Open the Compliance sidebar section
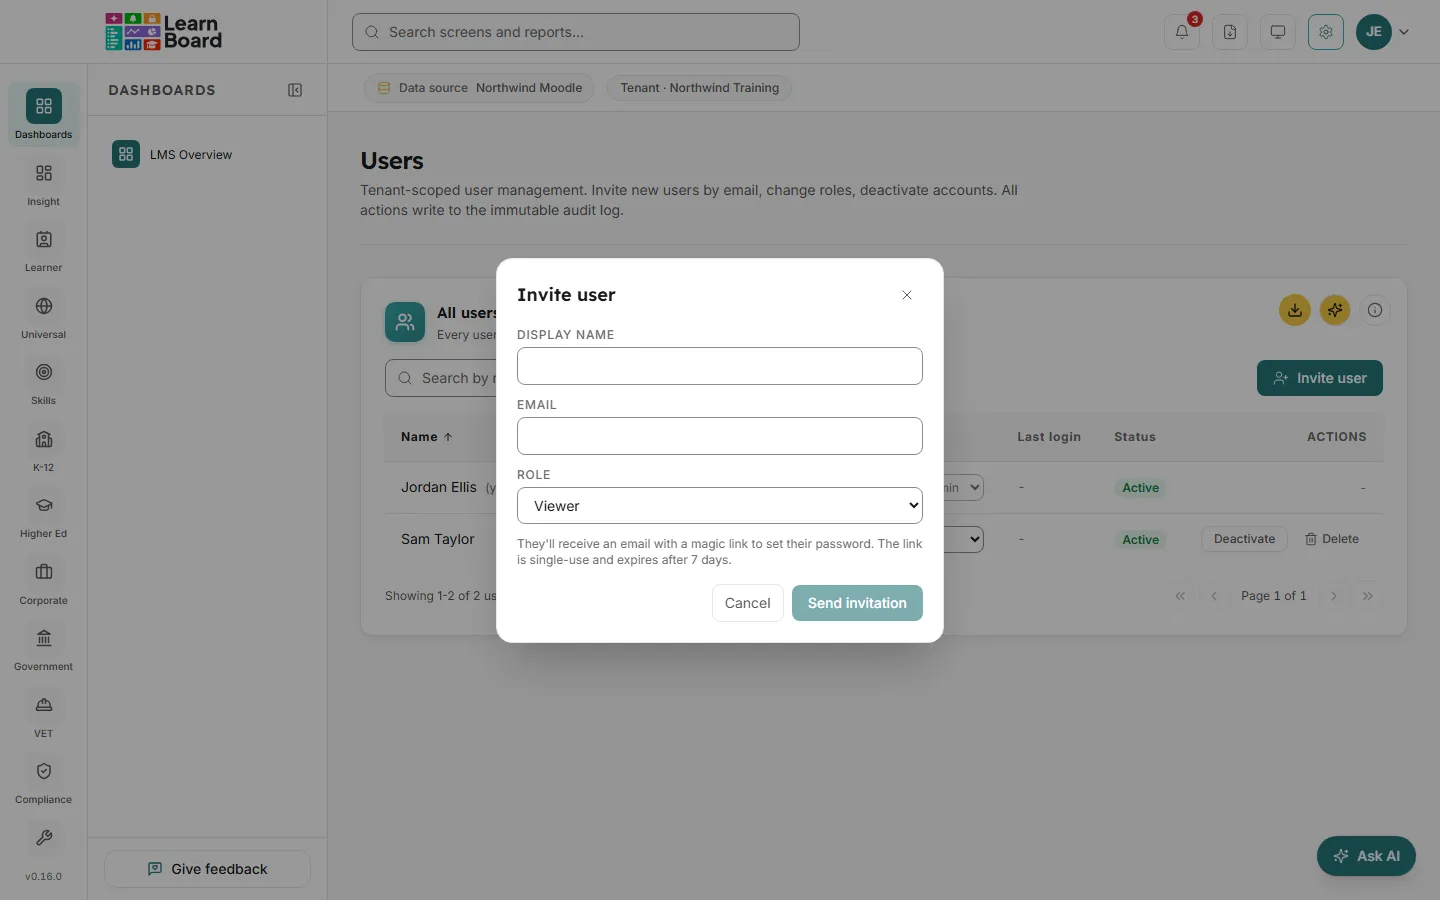 [x=44, y=783]
